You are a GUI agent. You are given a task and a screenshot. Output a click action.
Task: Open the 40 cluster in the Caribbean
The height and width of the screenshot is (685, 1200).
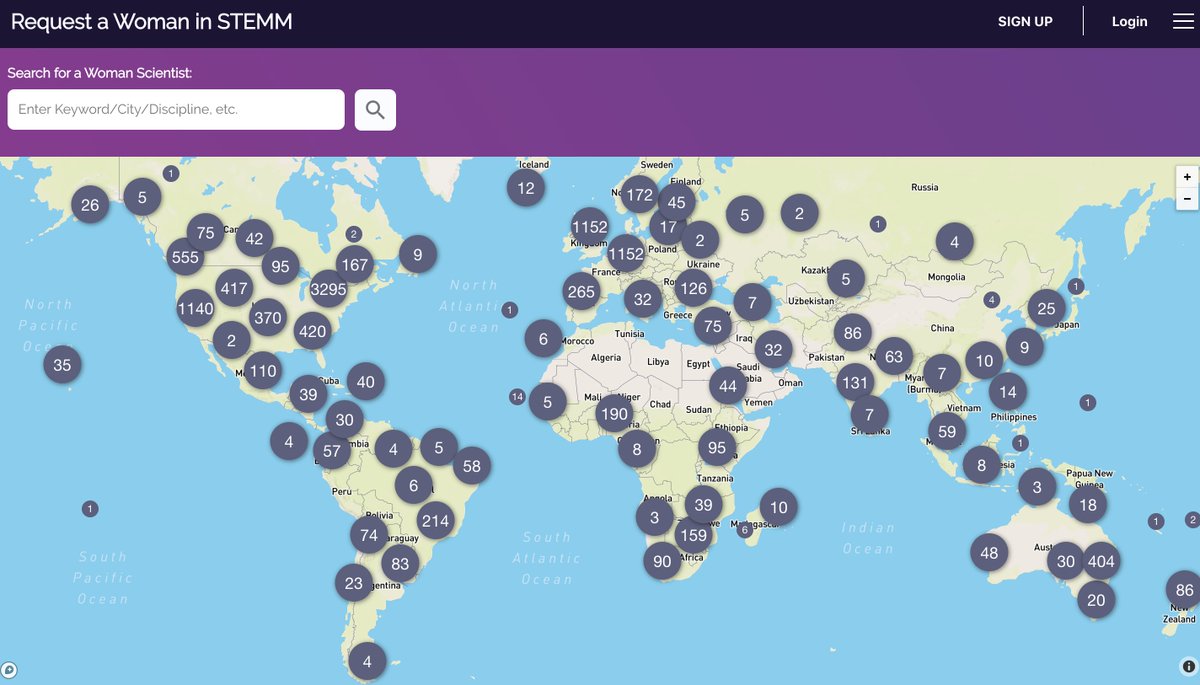(x=365, y=382)
